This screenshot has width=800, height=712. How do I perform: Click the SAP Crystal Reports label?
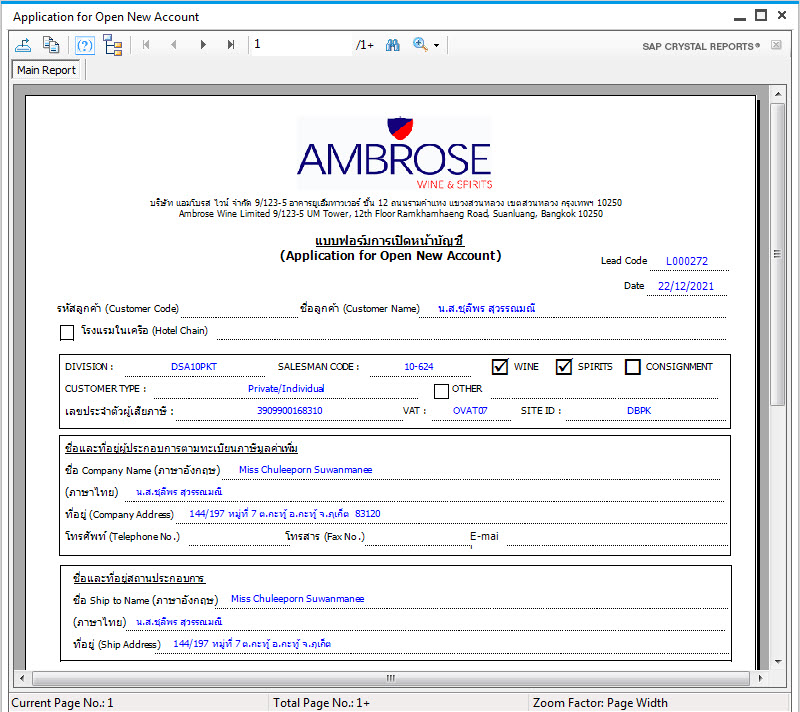[701, 46]
